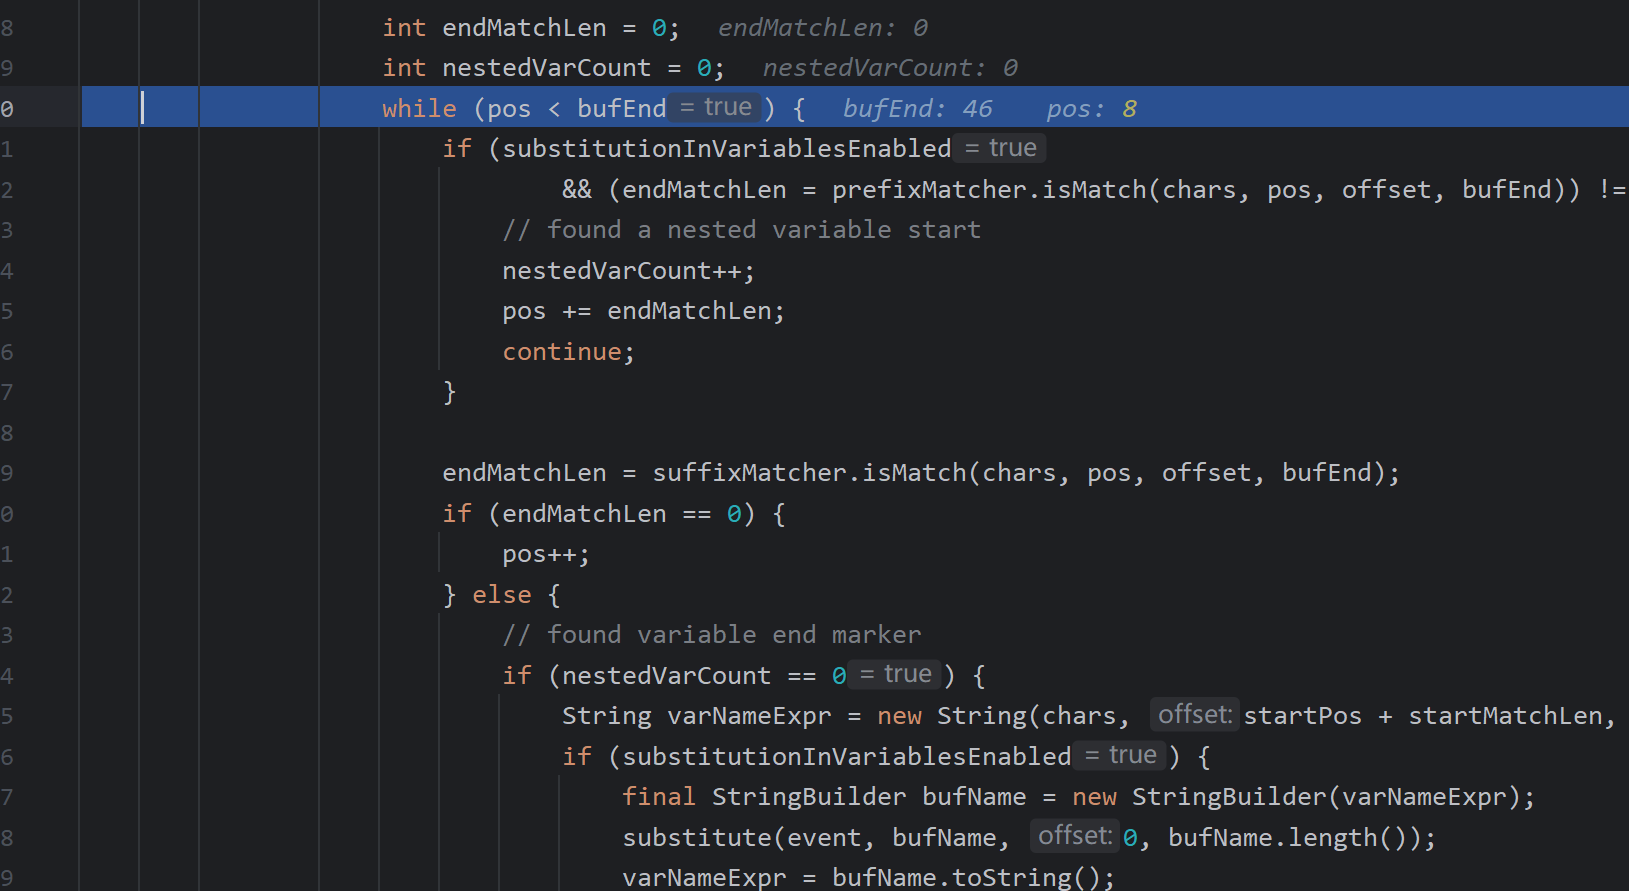Select the 'bufEnd: 46' inline debug value
Image resolution: width=1629 pixels, height=891 pixels.
(x=917, y=108)
